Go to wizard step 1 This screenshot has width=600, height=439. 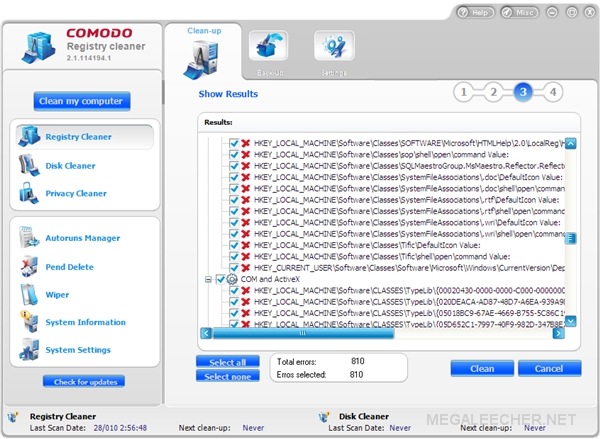[x=463, y=92]
